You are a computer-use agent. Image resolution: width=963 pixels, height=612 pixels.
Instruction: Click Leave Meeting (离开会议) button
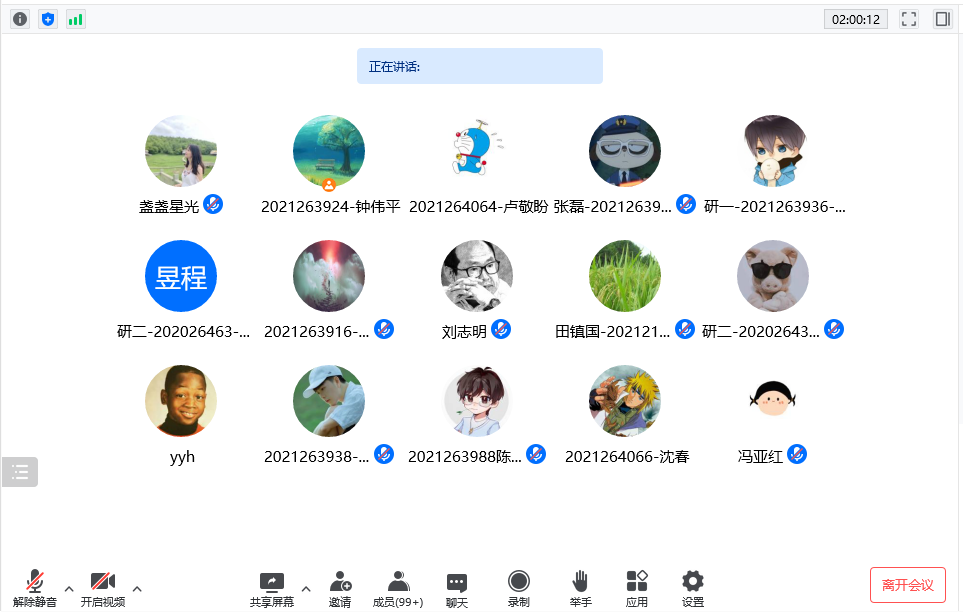(907, 585)
